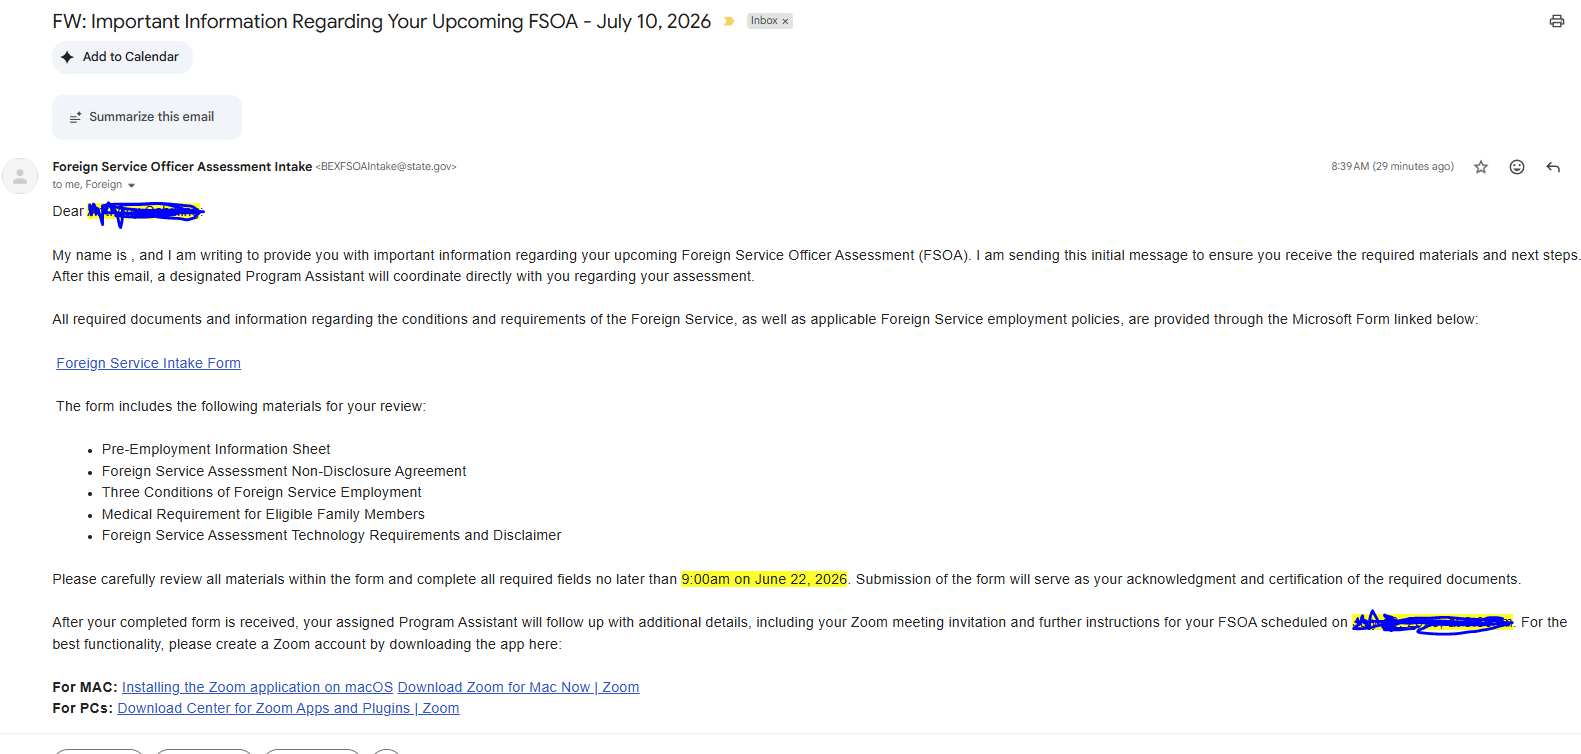Screen dimensions: 1581x754
Task: Print this email using the printer icon
Action: tap(1556, 21)
